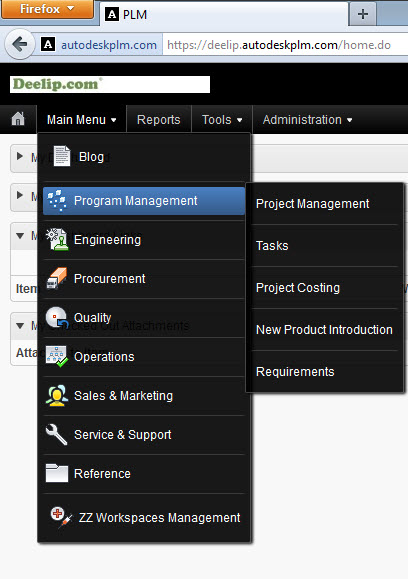Select Project Management from submenu
Screen dimensions: 408x579
[312, 204]
